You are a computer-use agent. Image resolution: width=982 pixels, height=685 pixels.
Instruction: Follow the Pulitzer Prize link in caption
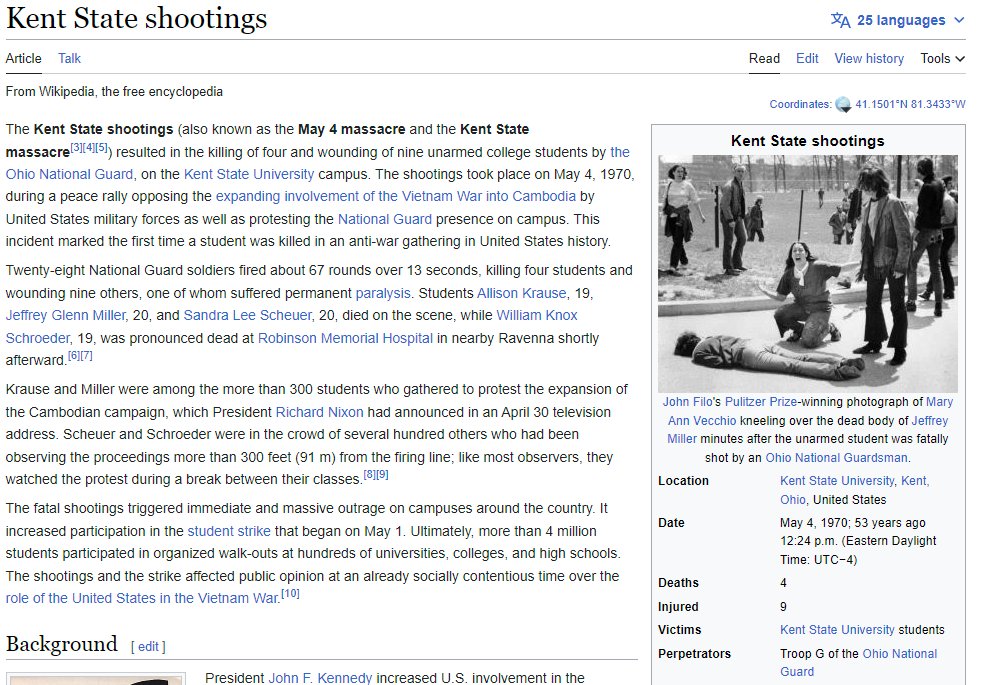pyautogui.click(x=761, y=402)
